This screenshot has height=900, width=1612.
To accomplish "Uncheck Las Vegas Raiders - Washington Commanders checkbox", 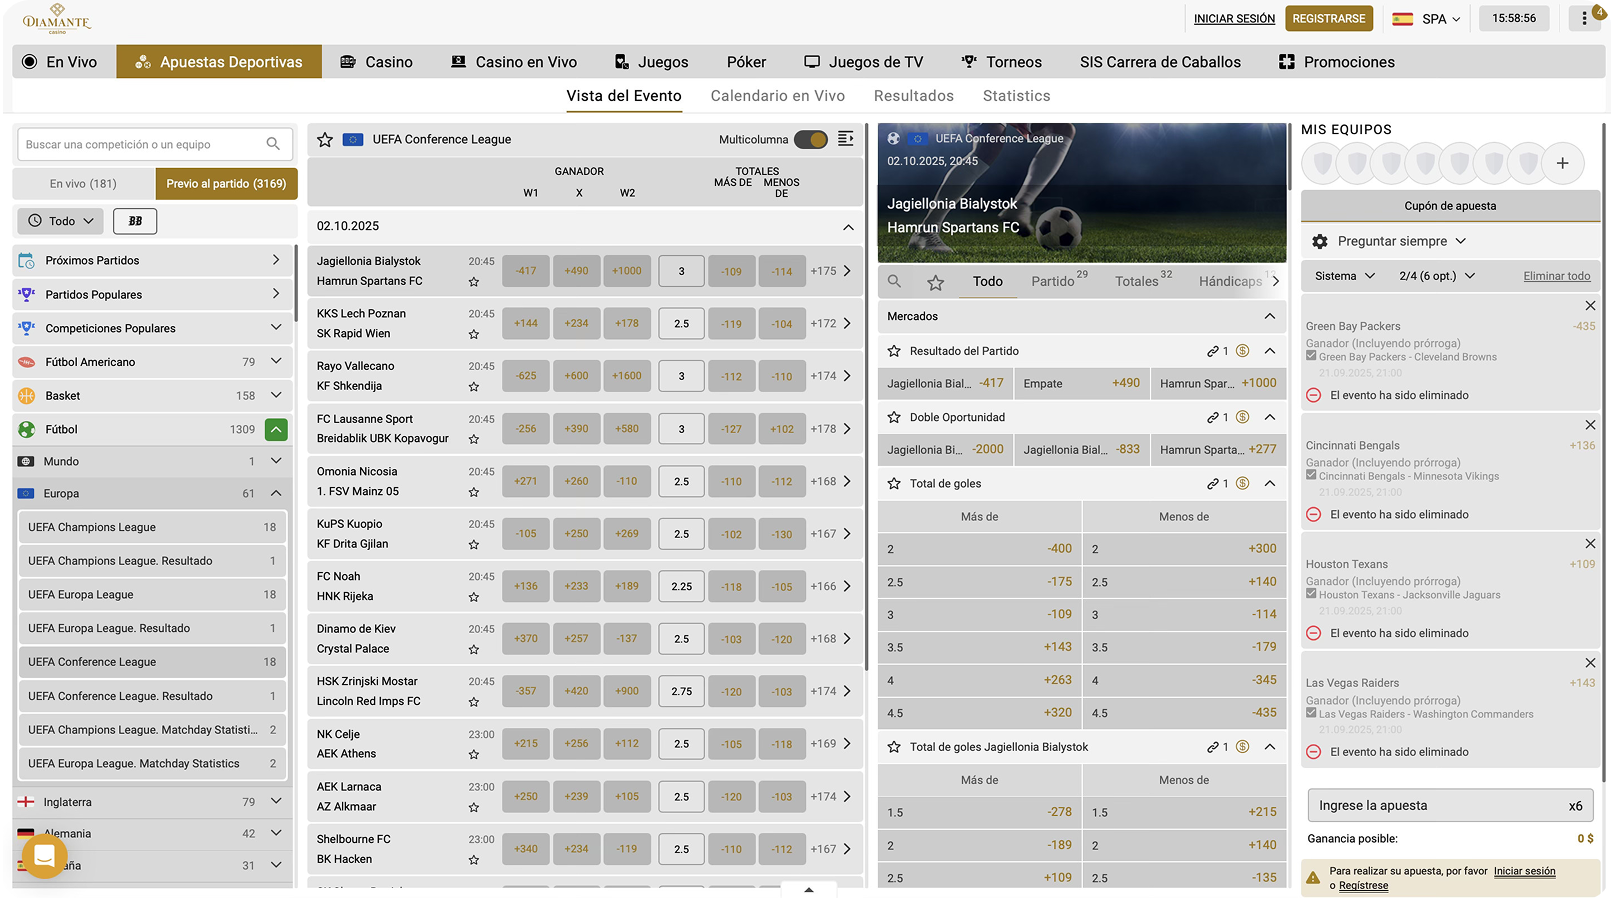I will pyautogui.click(x=1311, y=714).
